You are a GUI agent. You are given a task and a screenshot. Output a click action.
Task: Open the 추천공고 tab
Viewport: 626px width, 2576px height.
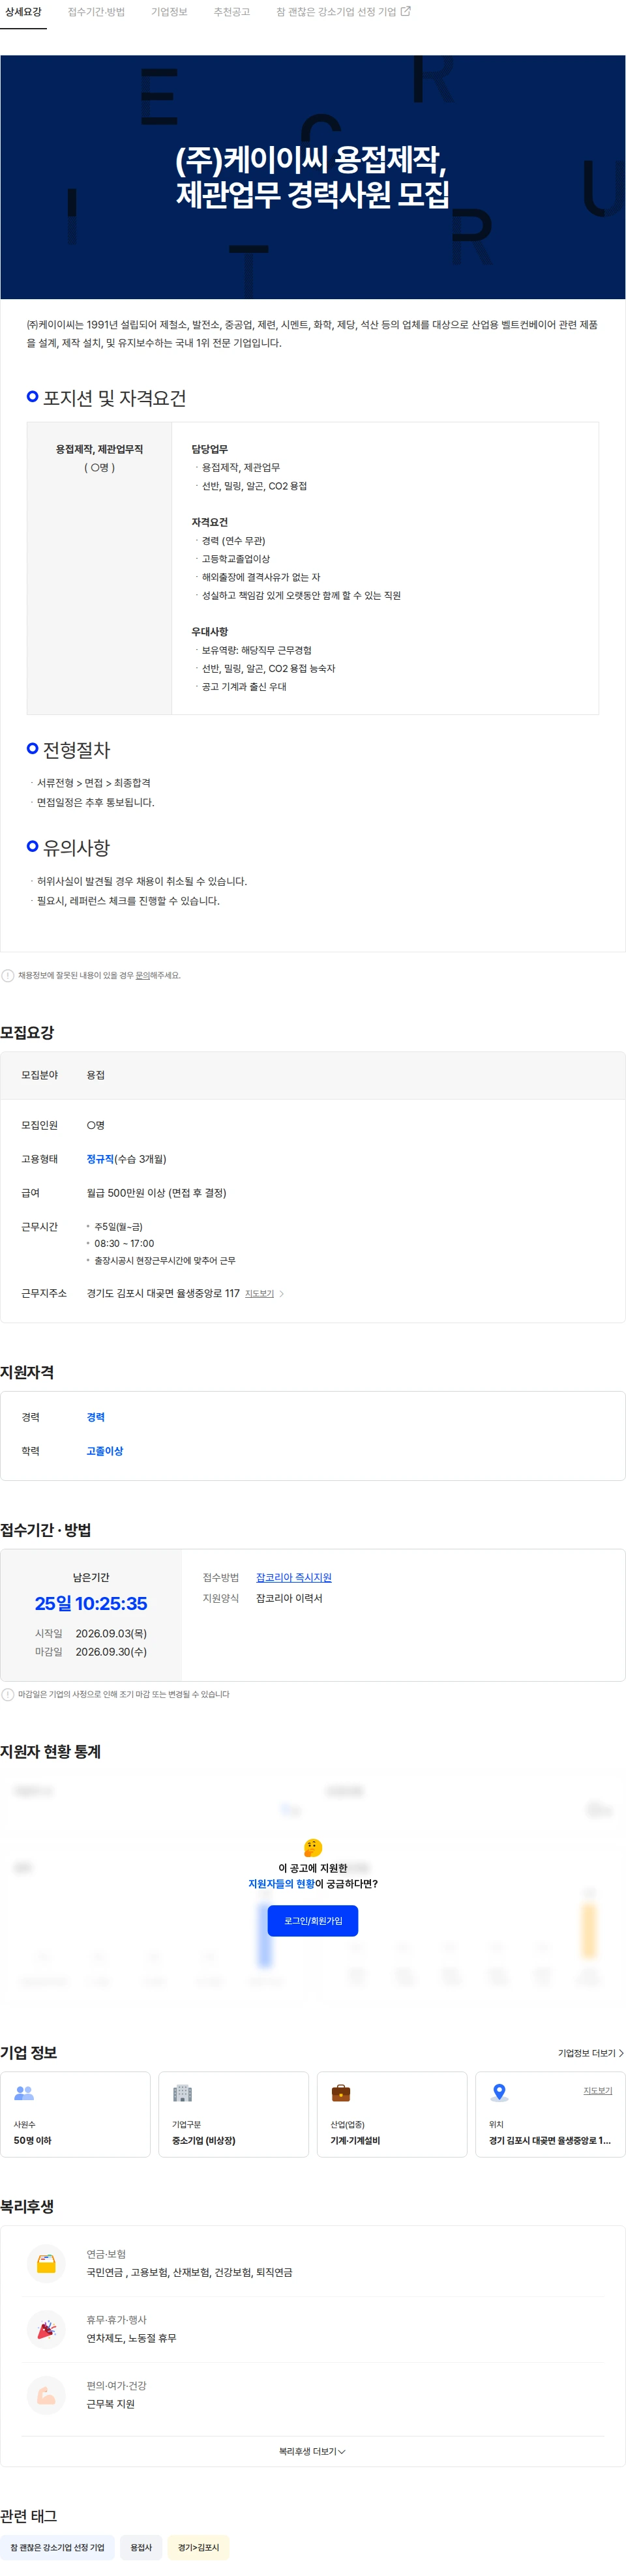click(x=231, y=12)
